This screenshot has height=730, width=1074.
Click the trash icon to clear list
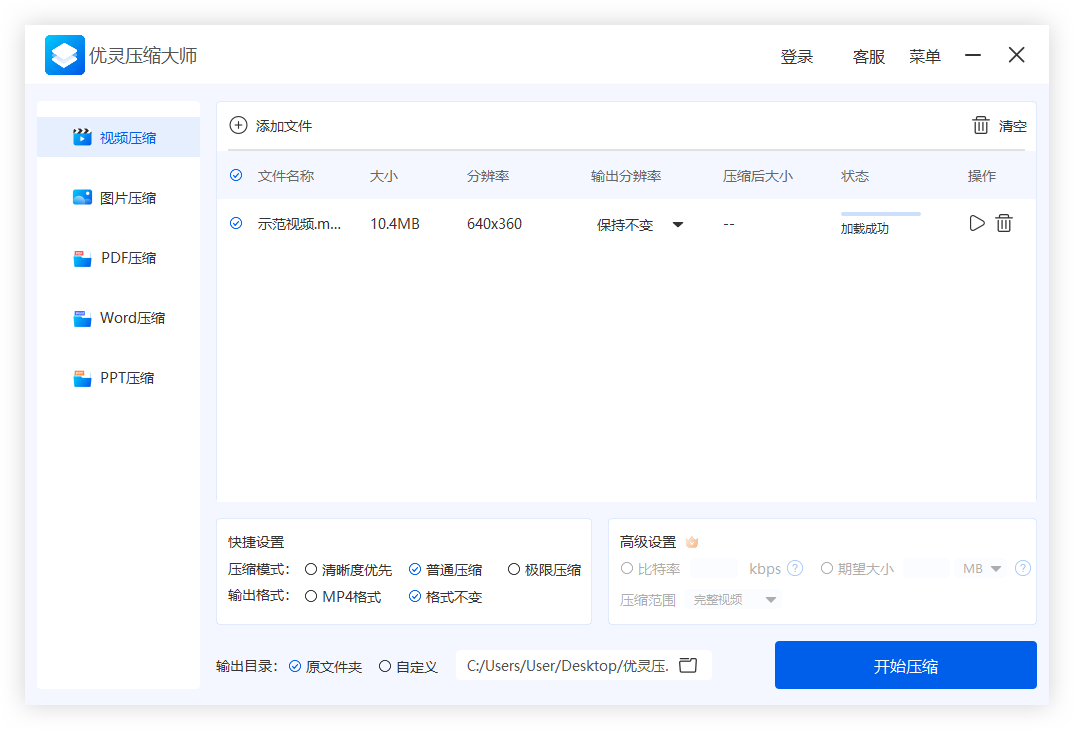click(x=981, y=125)
